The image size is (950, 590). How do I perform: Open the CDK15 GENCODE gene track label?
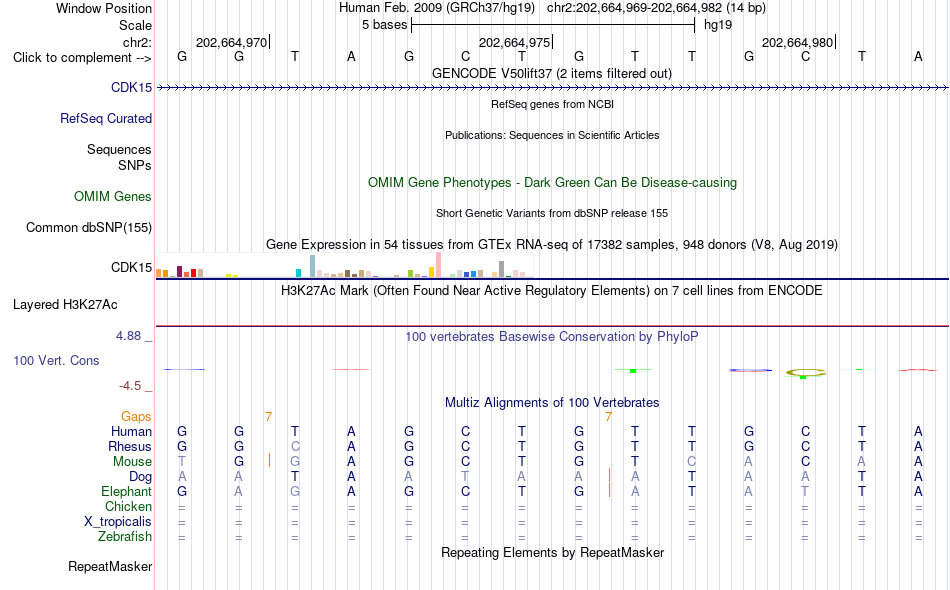tap(131, 87)
